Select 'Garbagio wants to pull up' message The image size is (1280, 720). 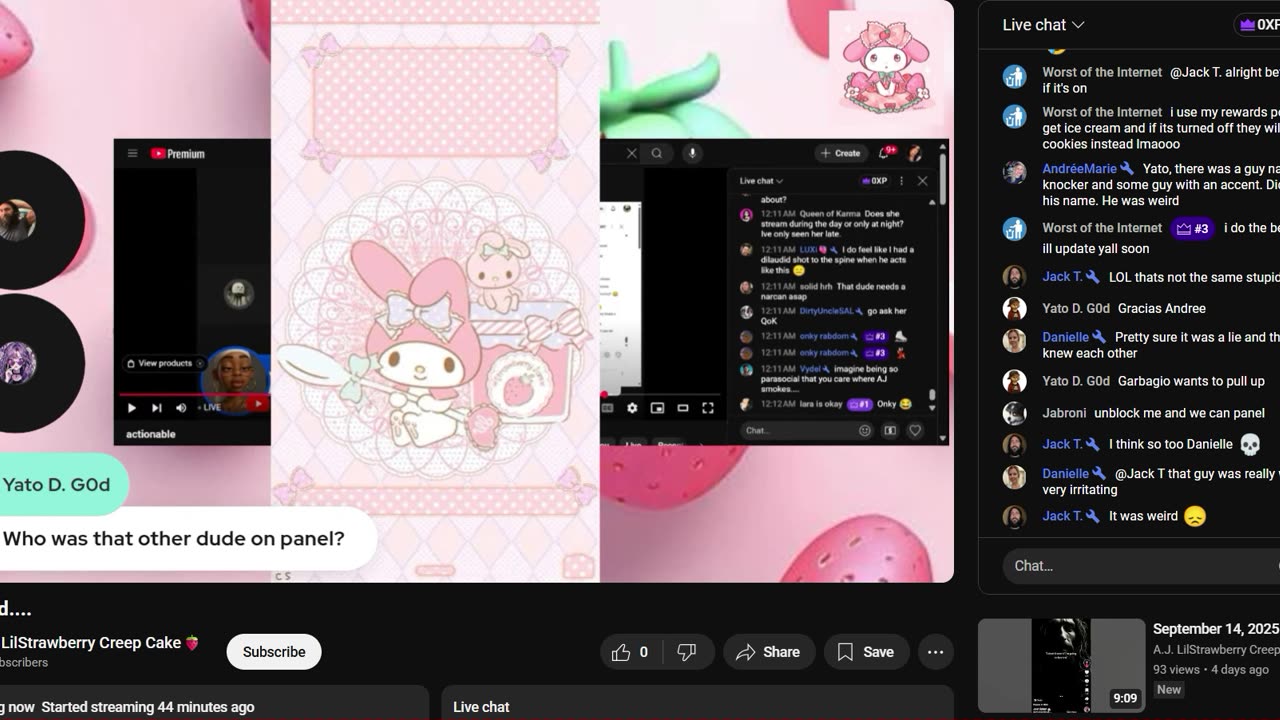coord(1191,381)
